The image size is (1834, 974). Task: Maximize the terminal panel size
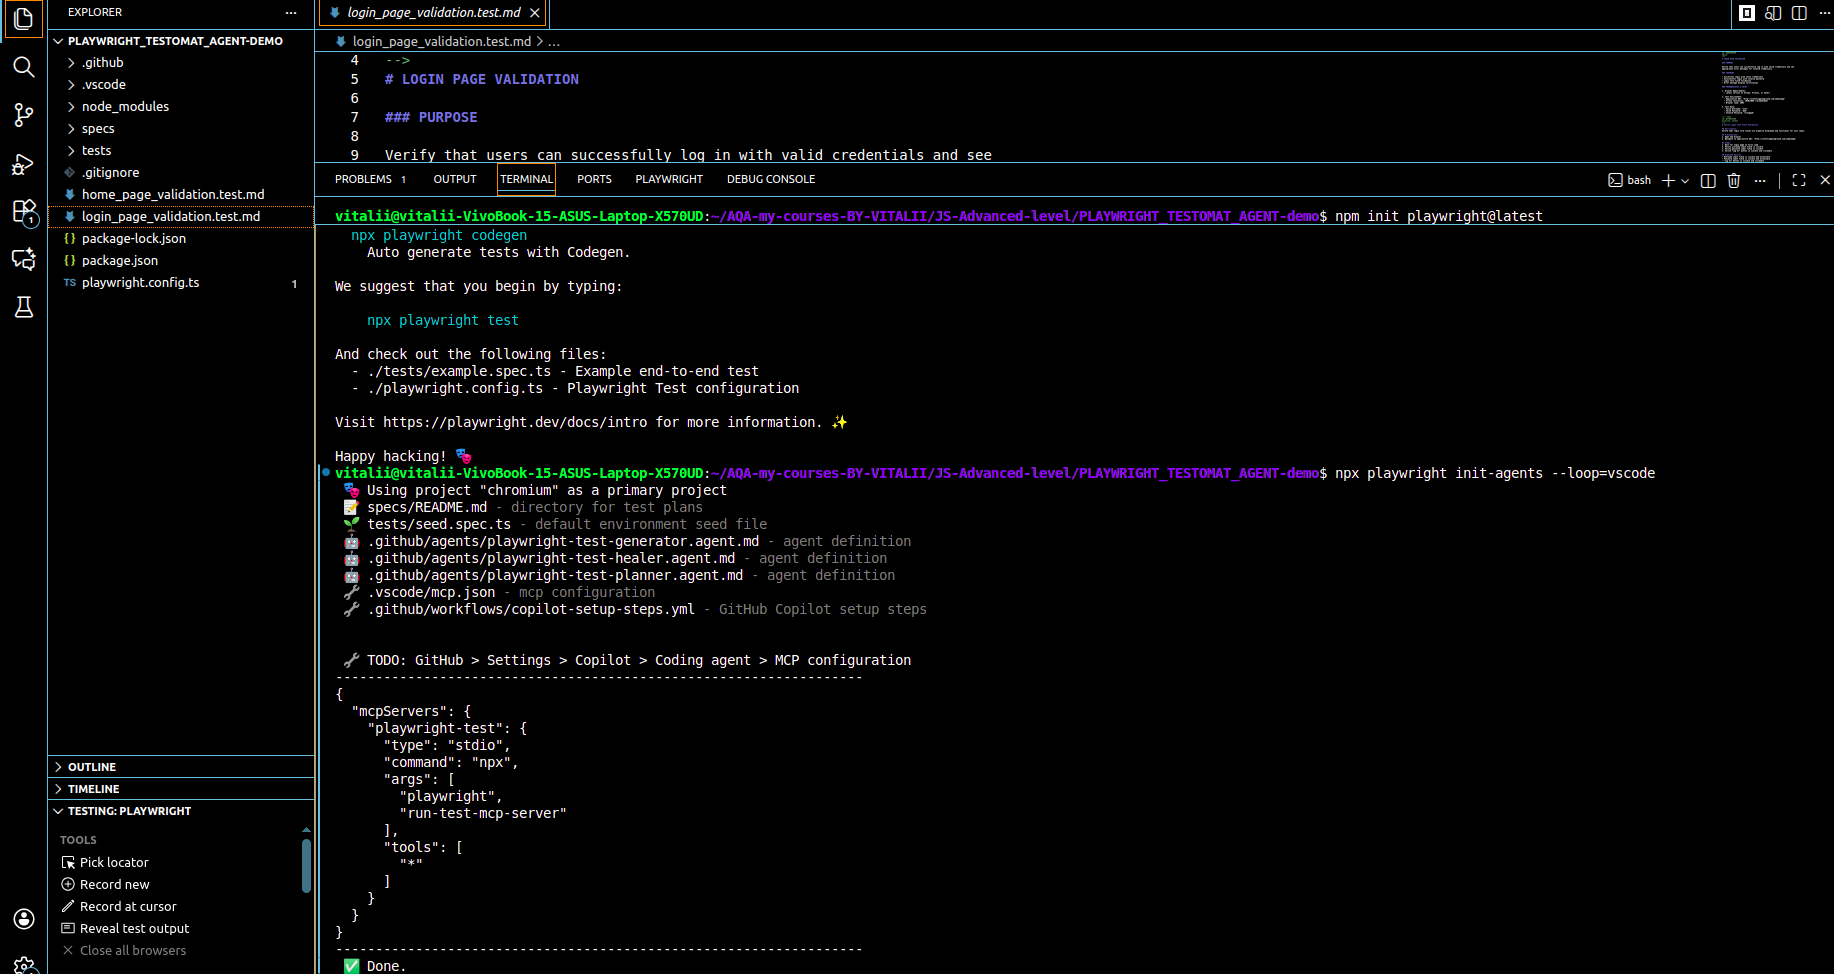[1799, 180]
